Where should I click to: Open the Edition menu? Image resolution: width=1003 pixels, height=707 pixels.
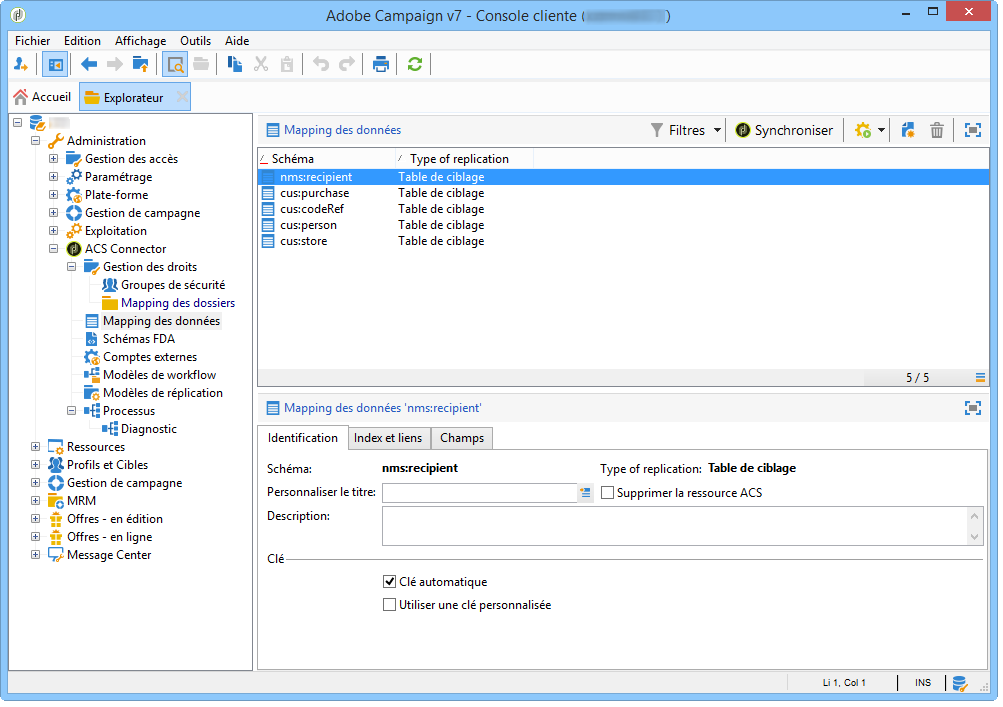[83, 41]
